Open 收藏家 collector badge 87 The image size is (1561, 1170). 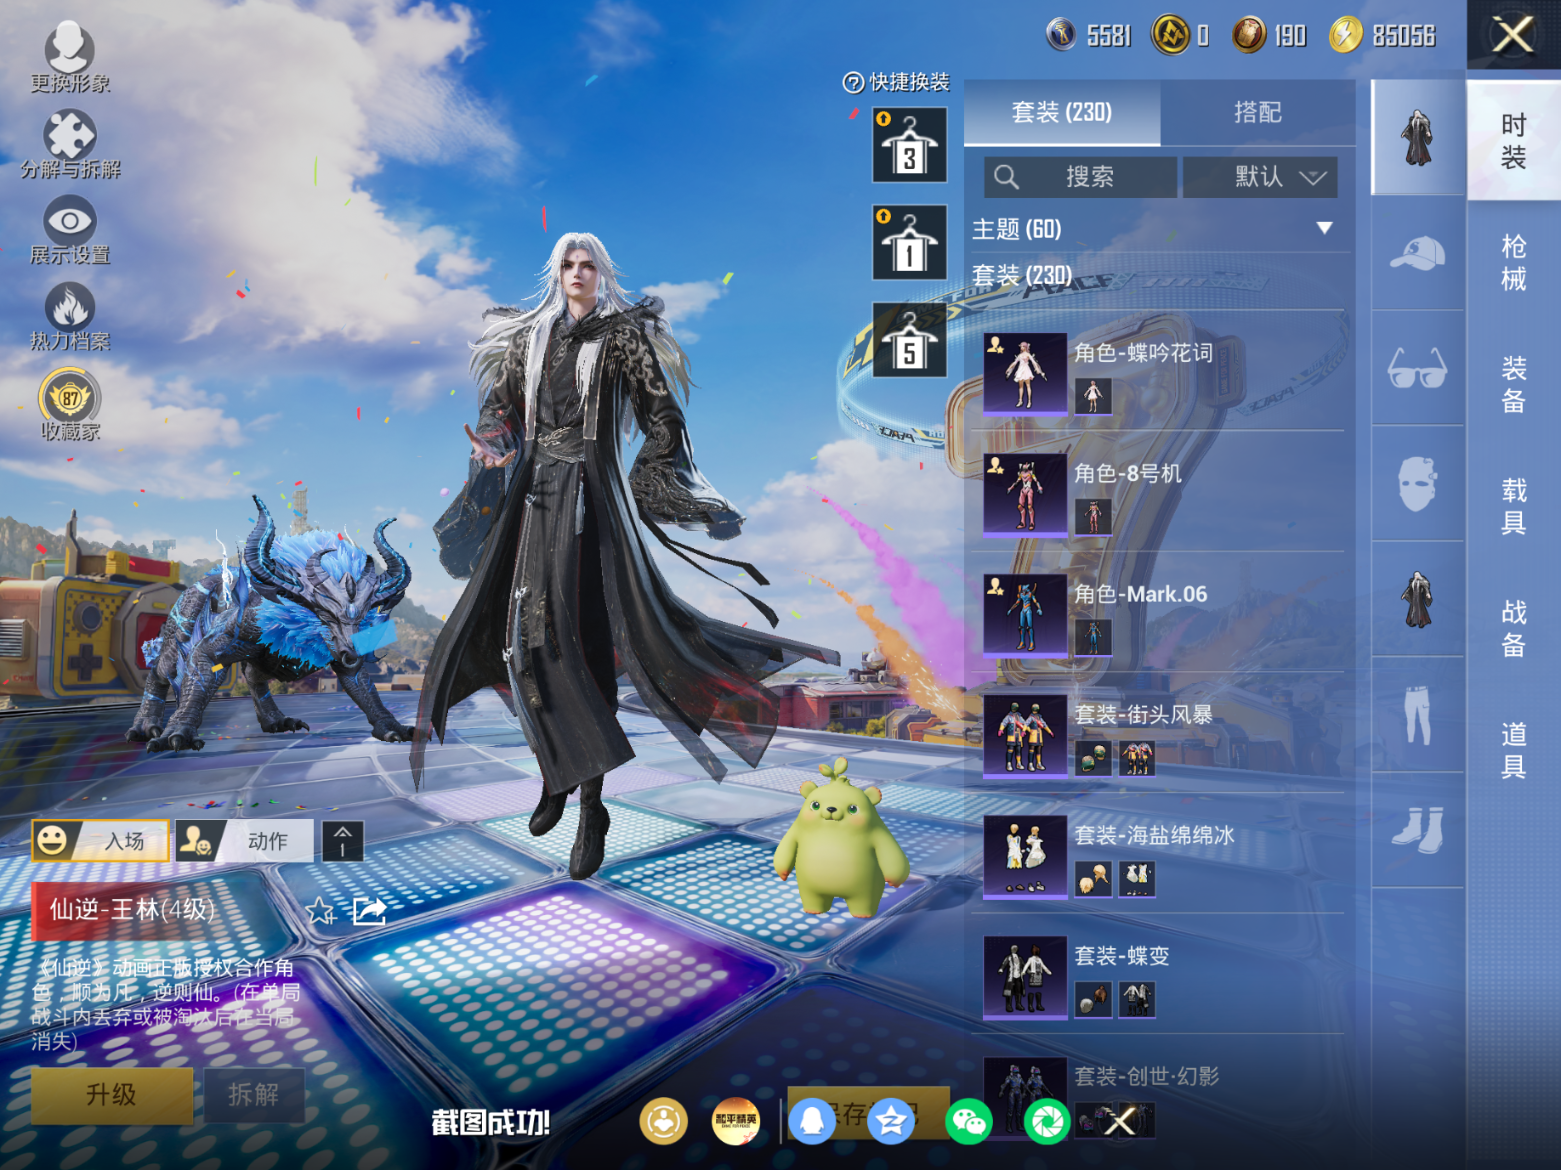point(69,405)
